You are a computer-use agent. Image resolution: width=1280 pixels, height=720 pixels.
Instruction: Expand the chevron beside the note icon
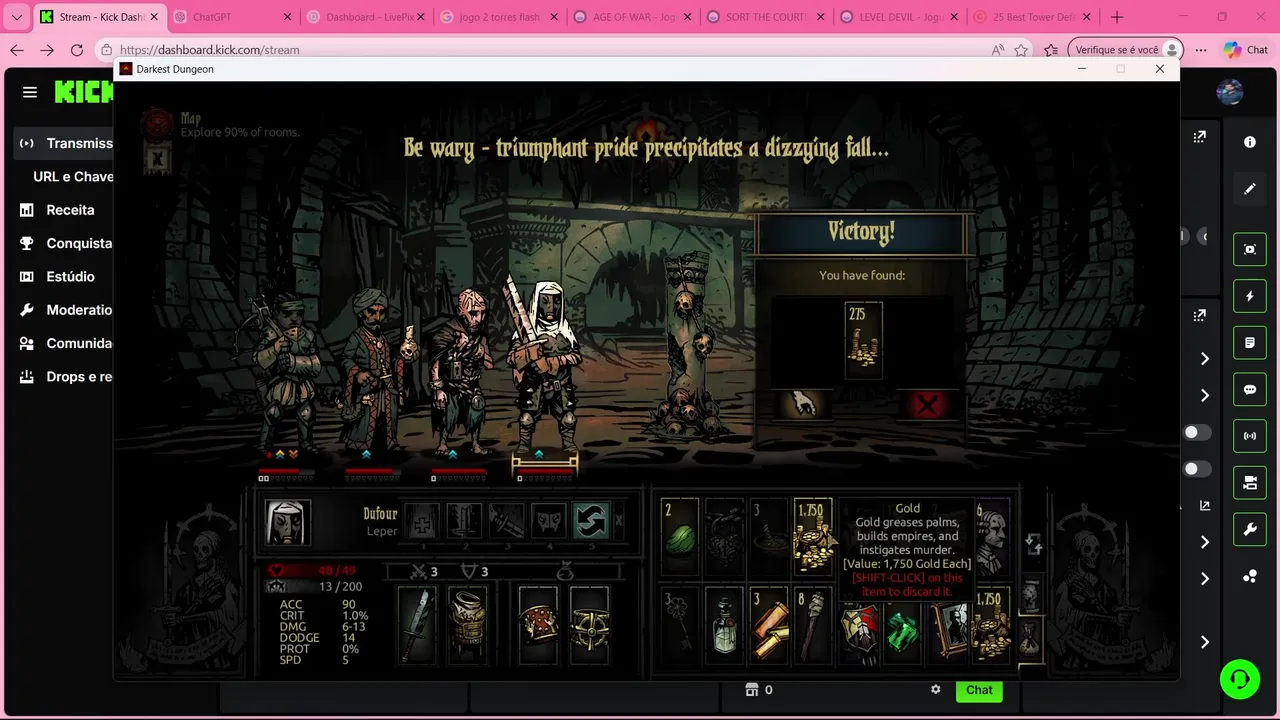(1205, 358)
